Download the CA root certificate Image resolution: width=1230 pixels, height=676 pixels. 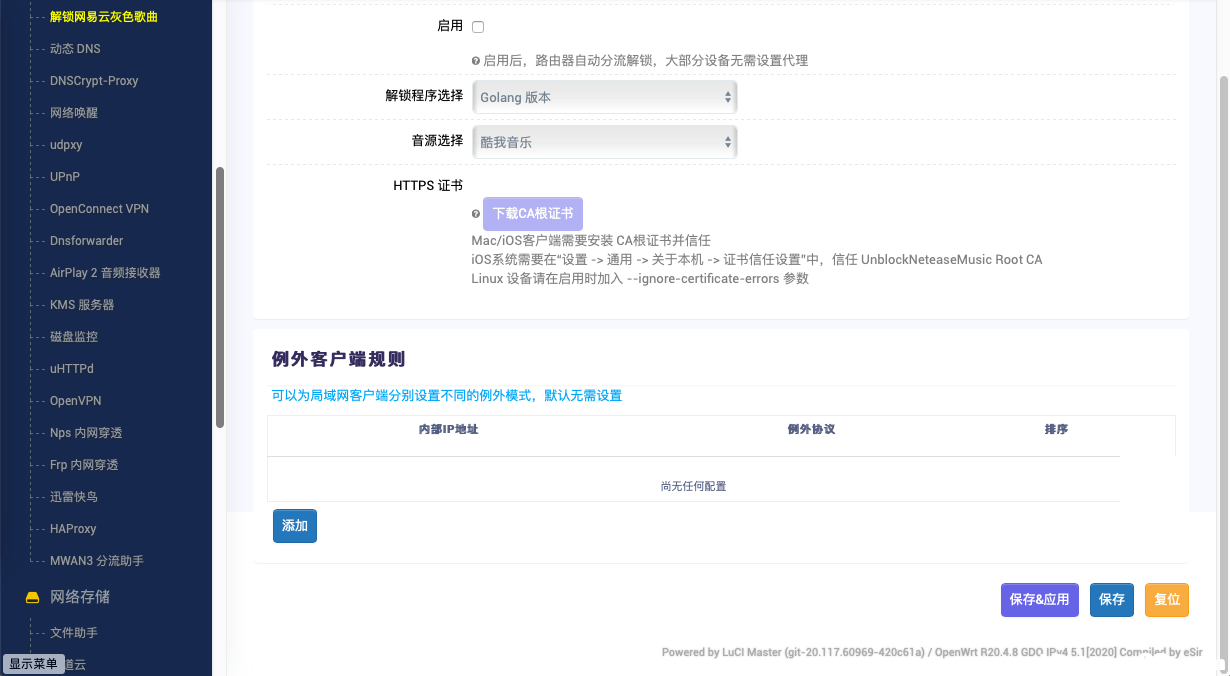532,214
